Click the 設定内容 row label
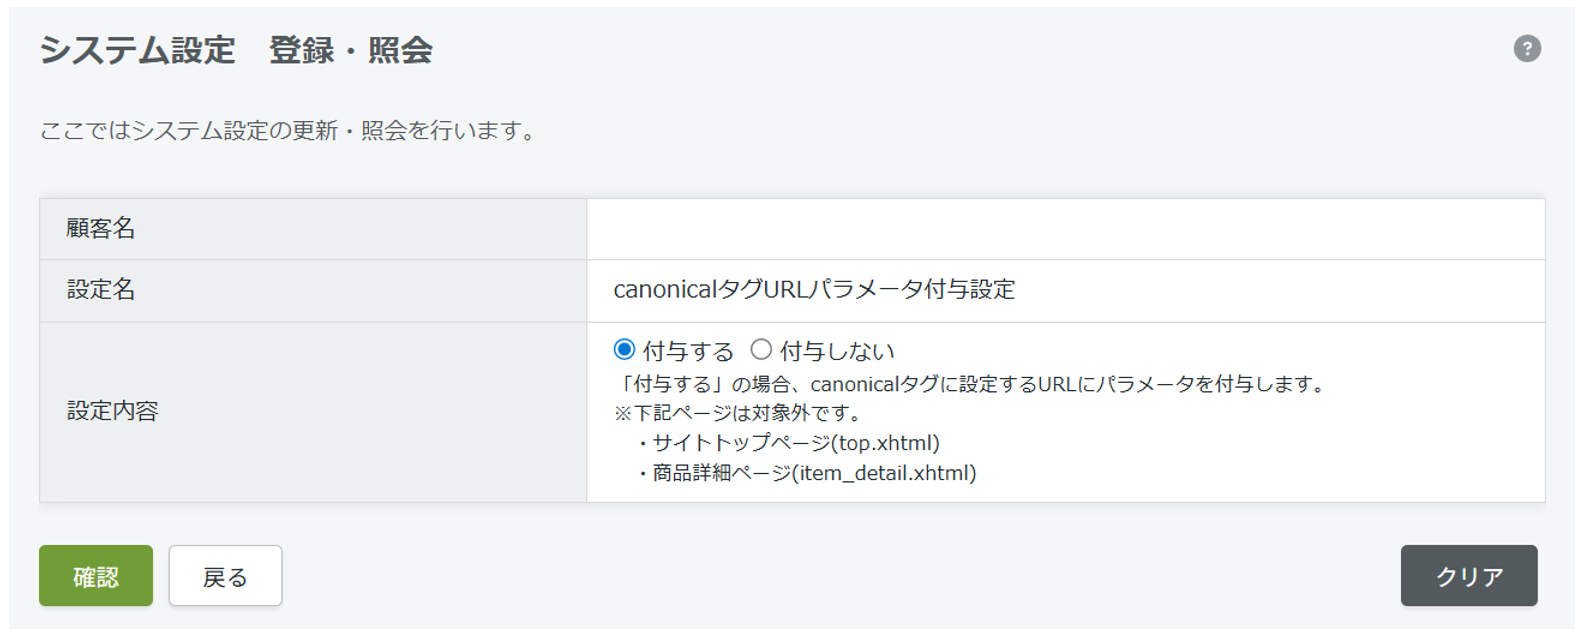Image resolution: width=1582 pixels, height=636 pixels. pyautogui.click(x=113, y=411)
